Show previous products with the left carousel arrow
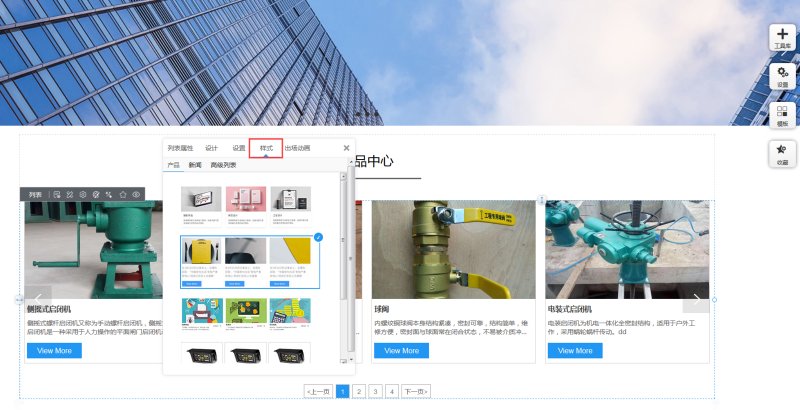The width and height of the screenshot is (800, 410). pyautogui.click(x=38, y=299)
